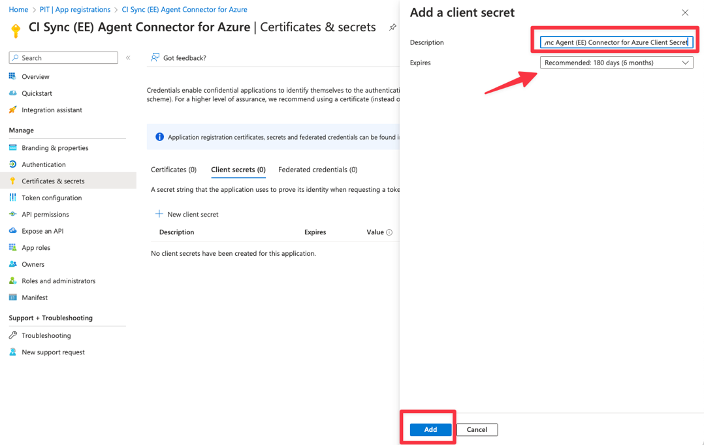Click the plus icon for New client secret
The height and width of the screenshot is (446, 704).
pos(159,214)
